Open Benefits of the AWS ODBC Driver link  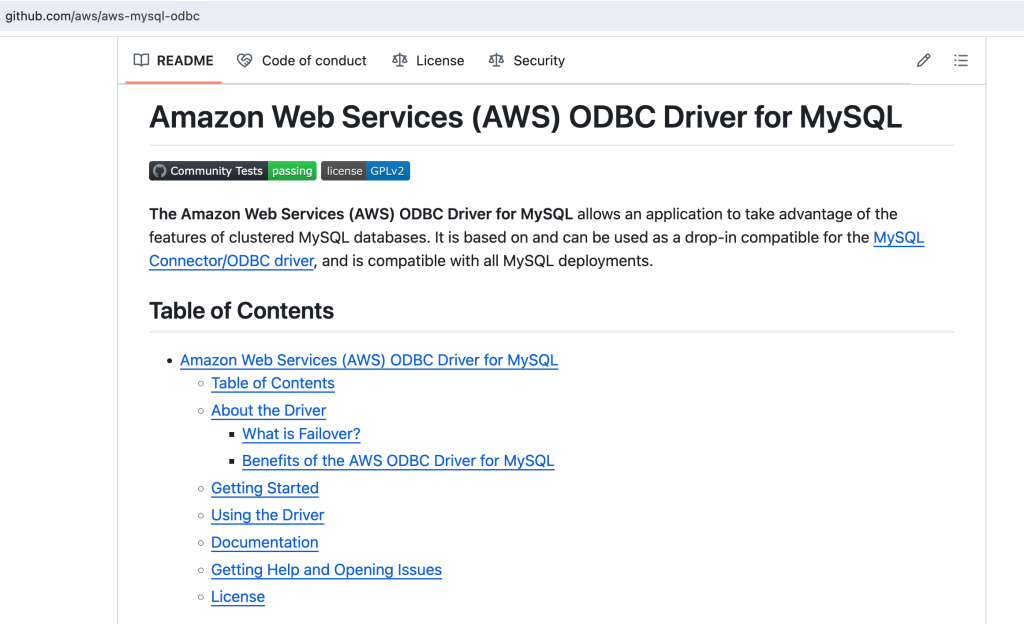point(398,461)
